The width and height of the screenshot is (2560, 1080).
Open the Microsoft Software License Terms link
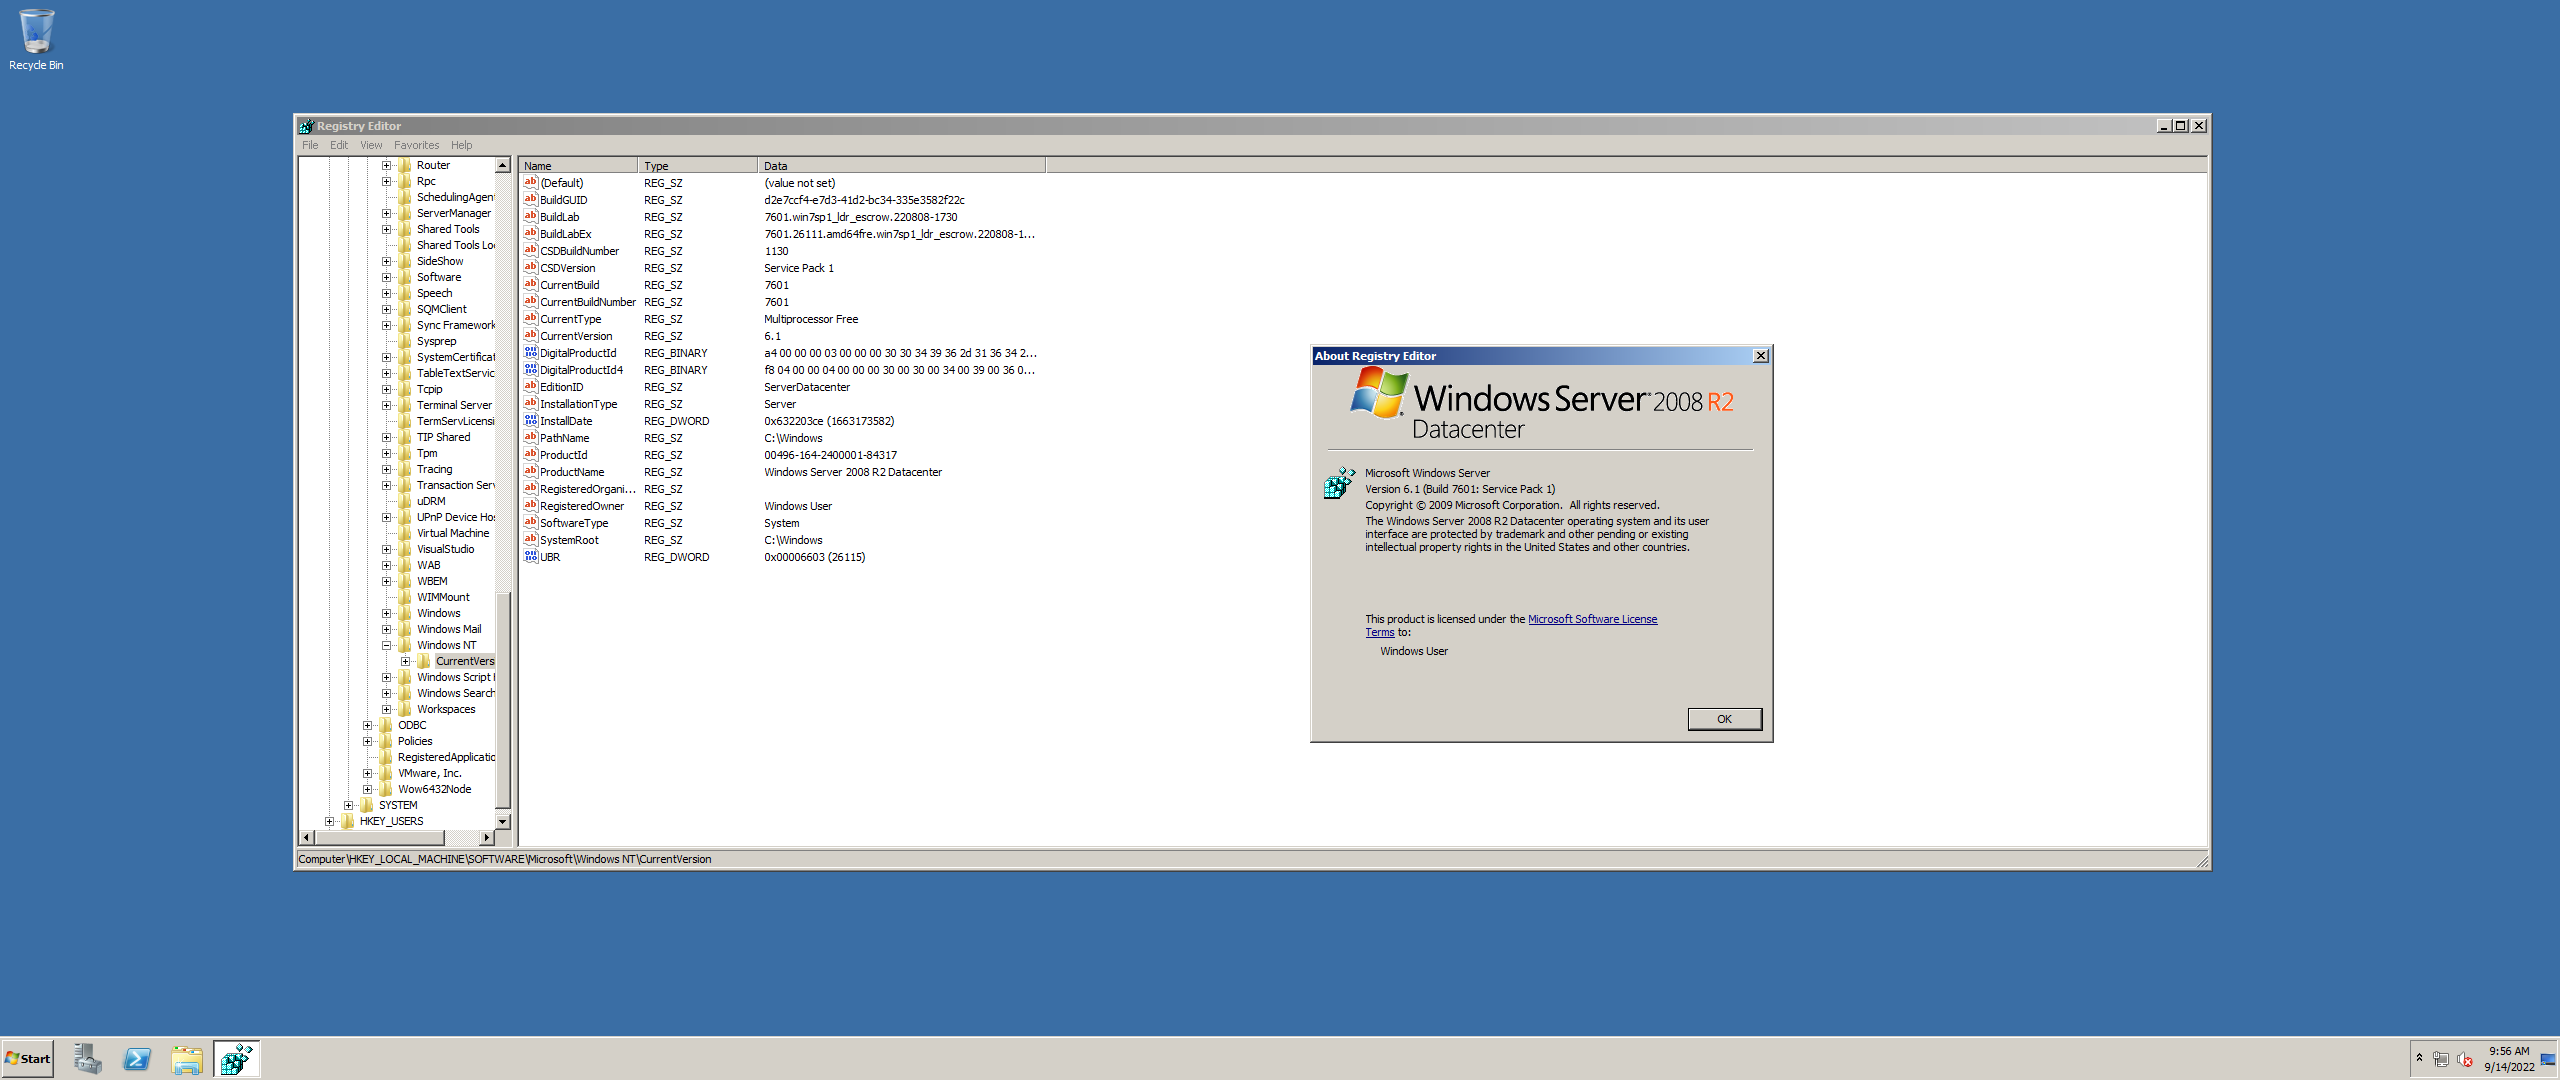pos(1592,619)
